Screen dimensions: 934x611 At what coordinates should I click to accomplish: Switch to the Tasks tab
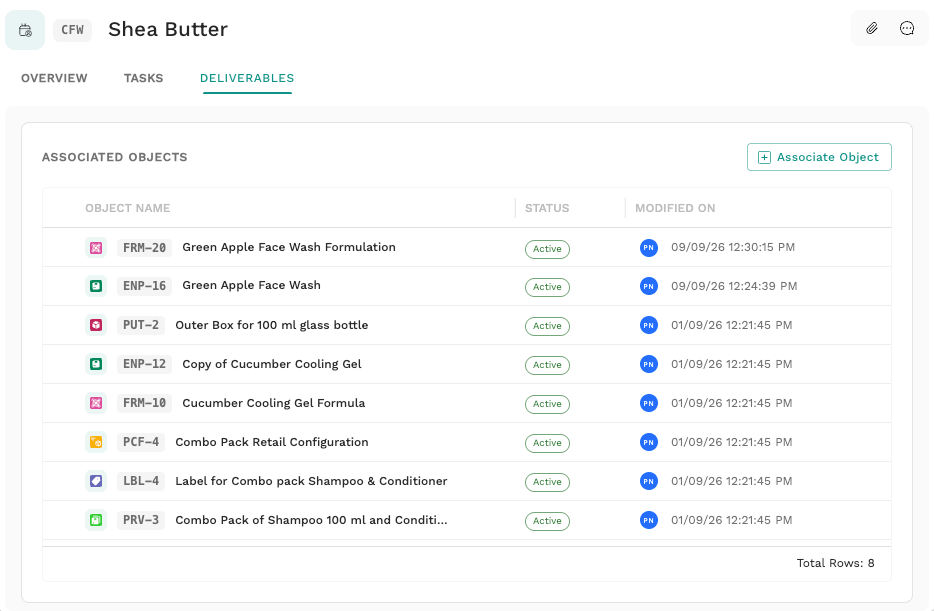(144, 78)
